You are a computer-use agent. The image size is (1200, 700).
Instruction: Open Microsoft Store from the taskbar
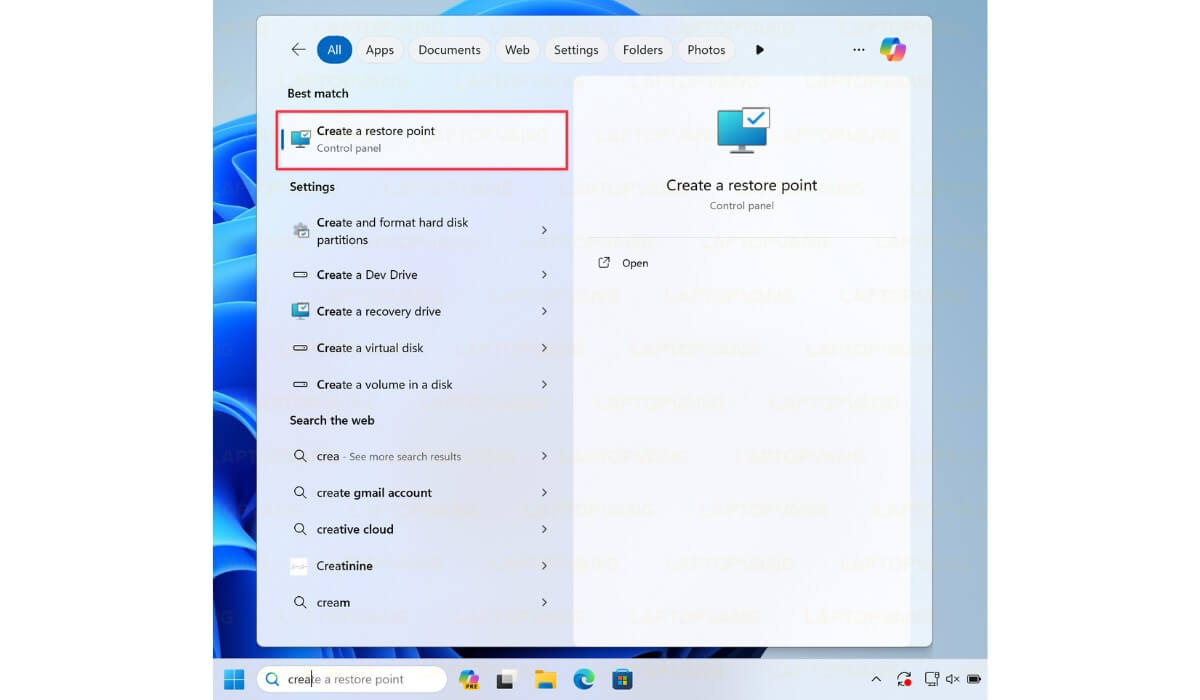(622, 680)
